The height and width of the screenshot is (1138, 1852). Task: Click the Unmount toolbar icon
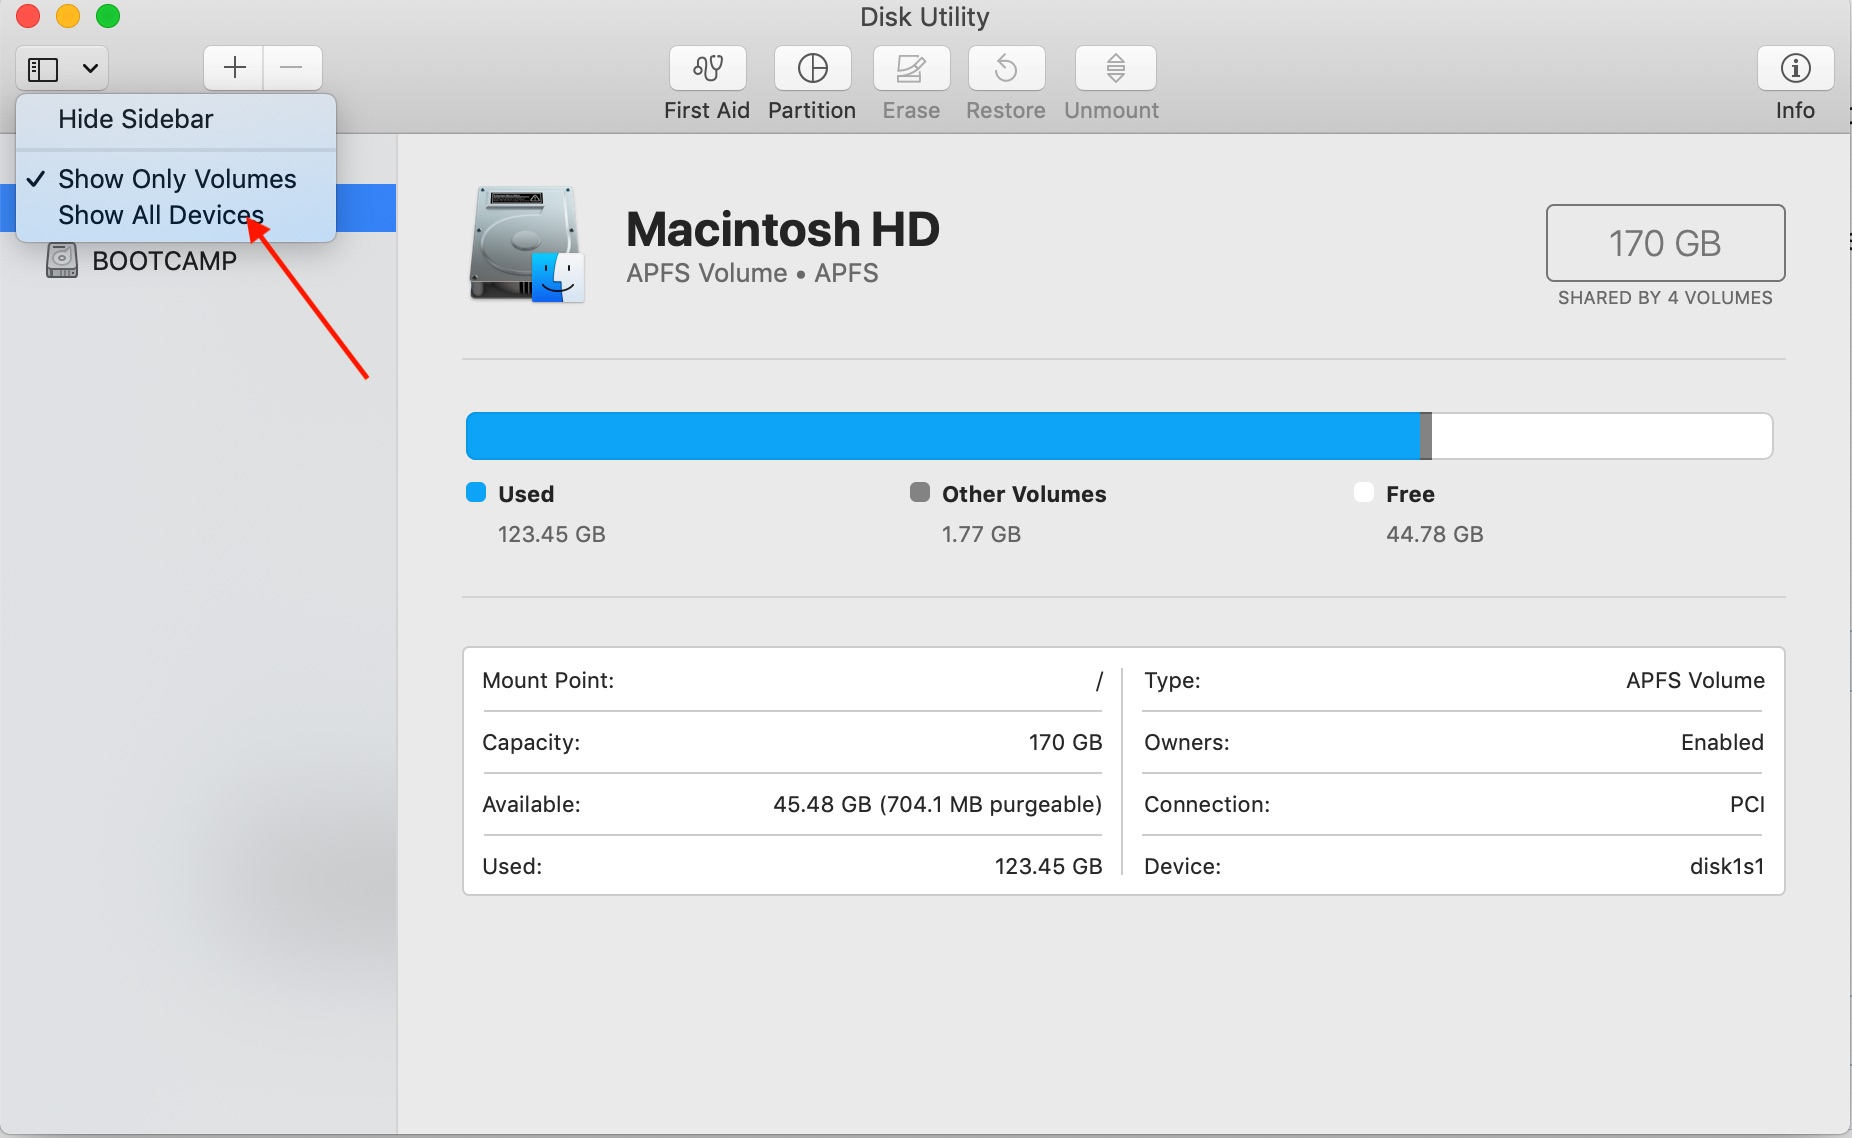tap(1115, 68)
